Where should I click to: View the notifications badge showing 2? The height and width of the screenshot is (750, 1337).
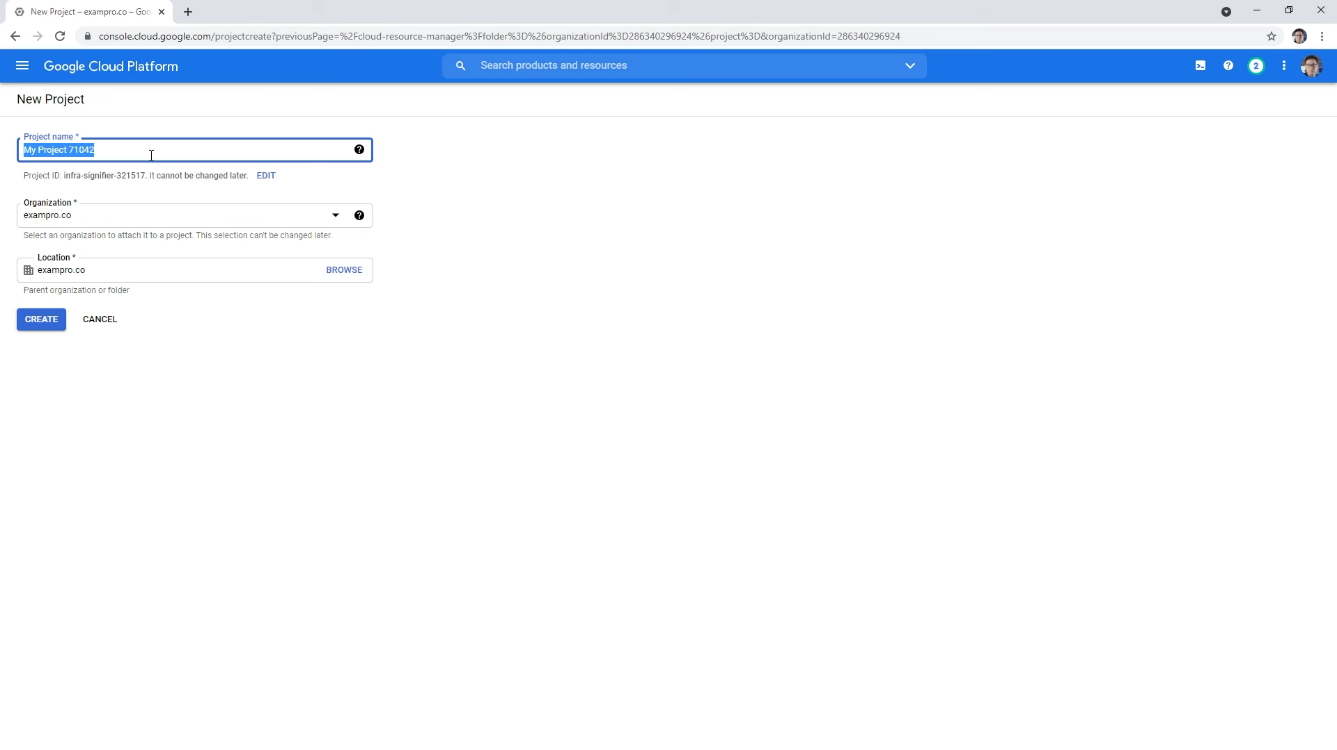pyautogui.click(x=1256, y=66)
